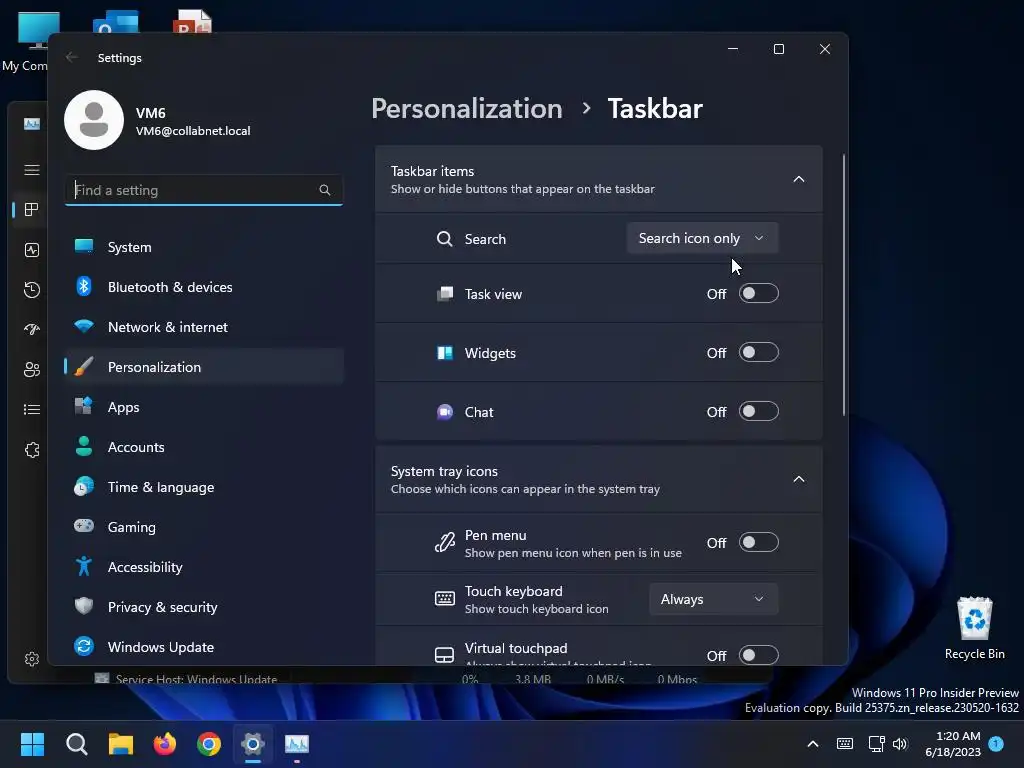The height and width of the screenshot is (768, 1024).
Task: Show hidden tray icons chevron
Action: [813, 744]
